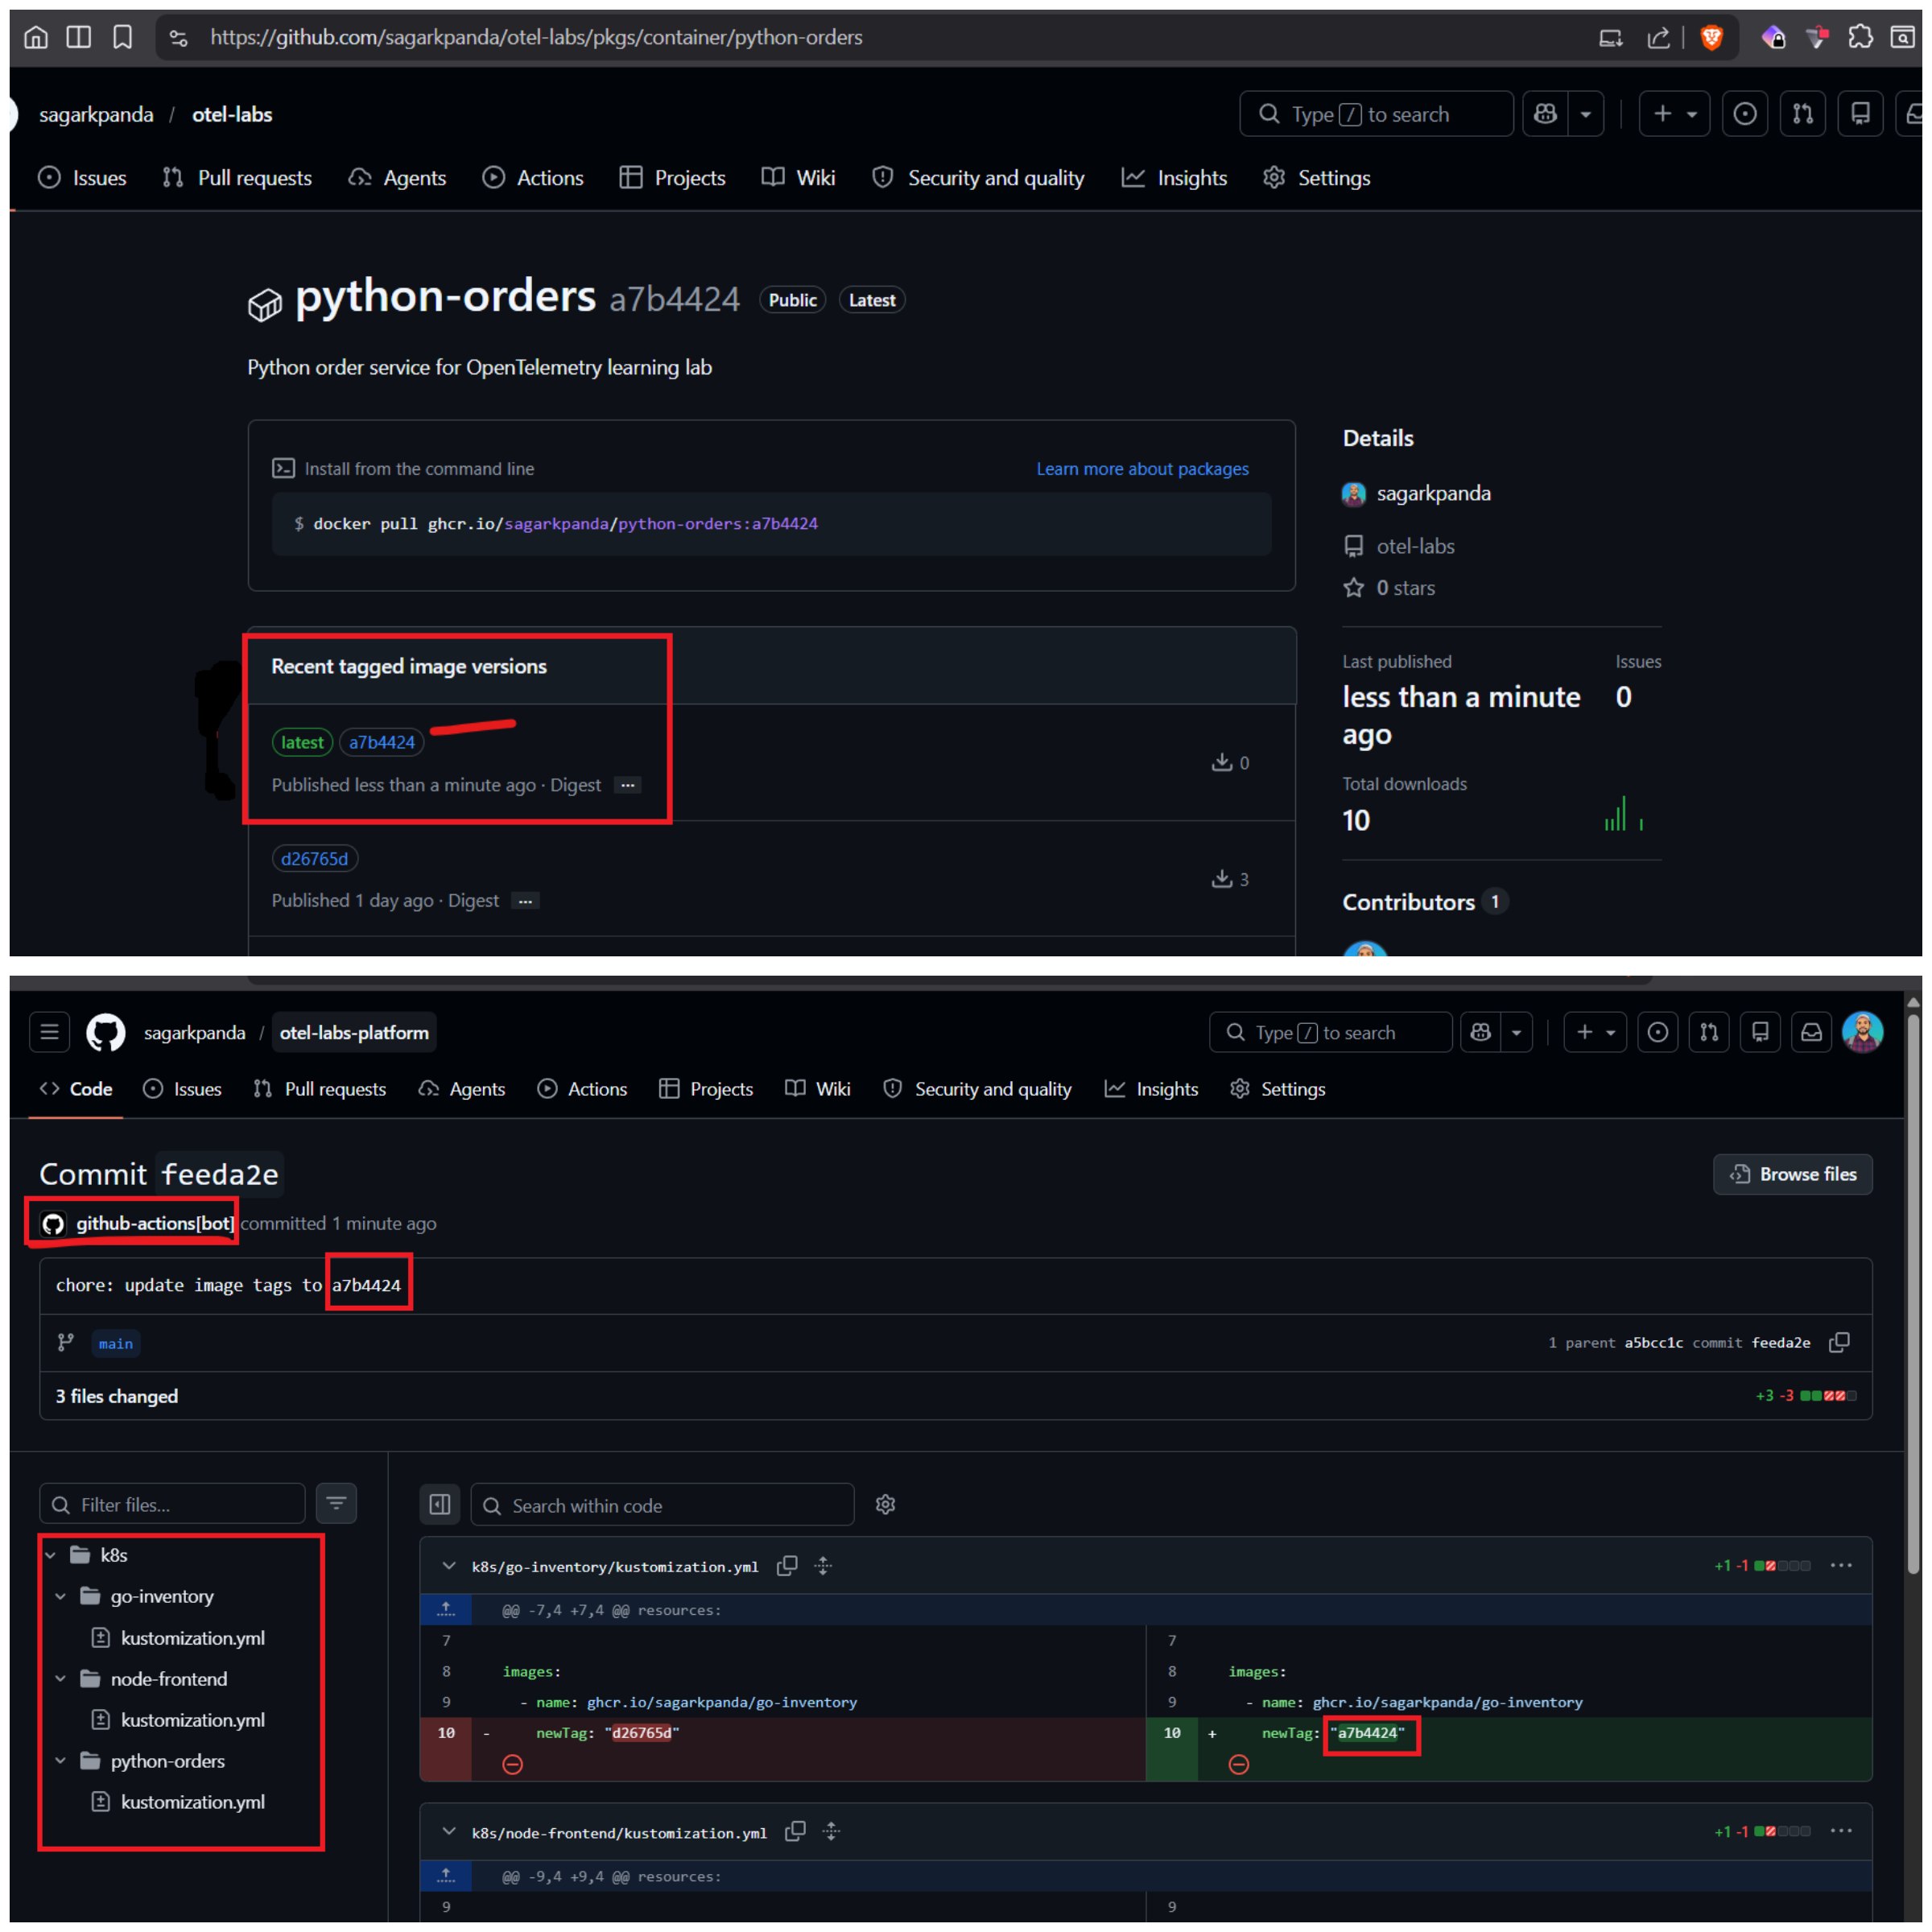The image size is (1932, 1932).
Task: Open the hamburger navigation menu on commit page
Action: point(49,1032)
